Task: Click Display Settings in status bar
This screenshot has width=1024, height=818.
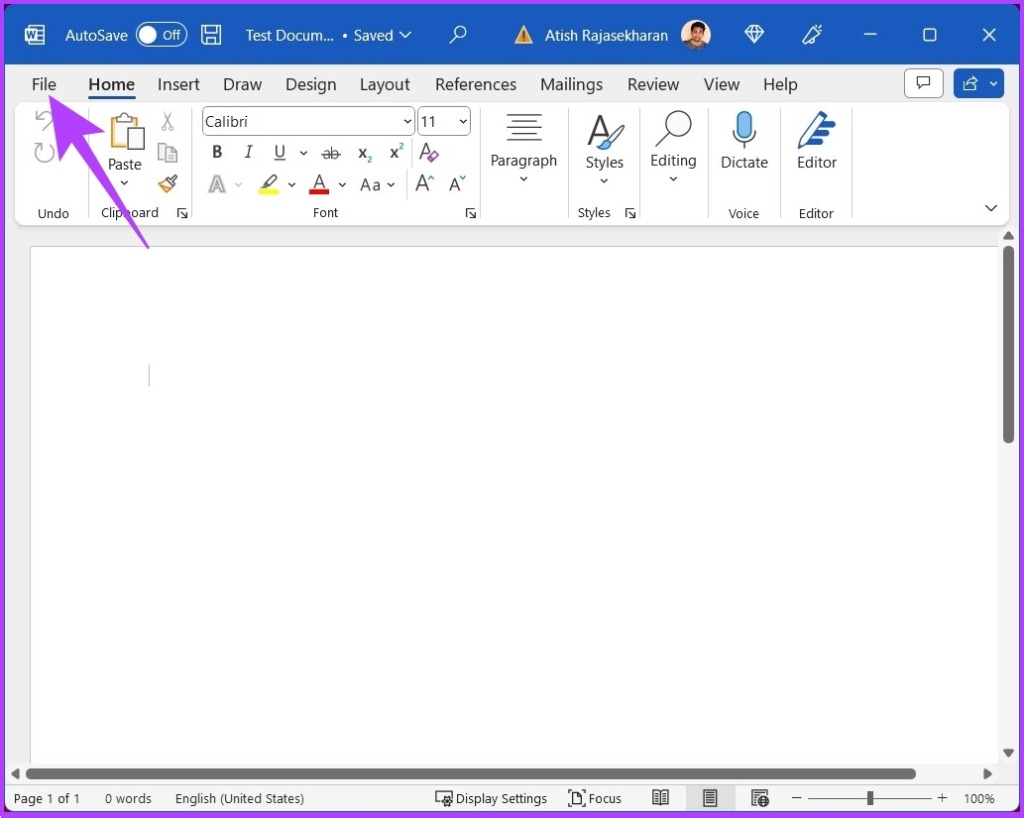Action: [492, 798]
